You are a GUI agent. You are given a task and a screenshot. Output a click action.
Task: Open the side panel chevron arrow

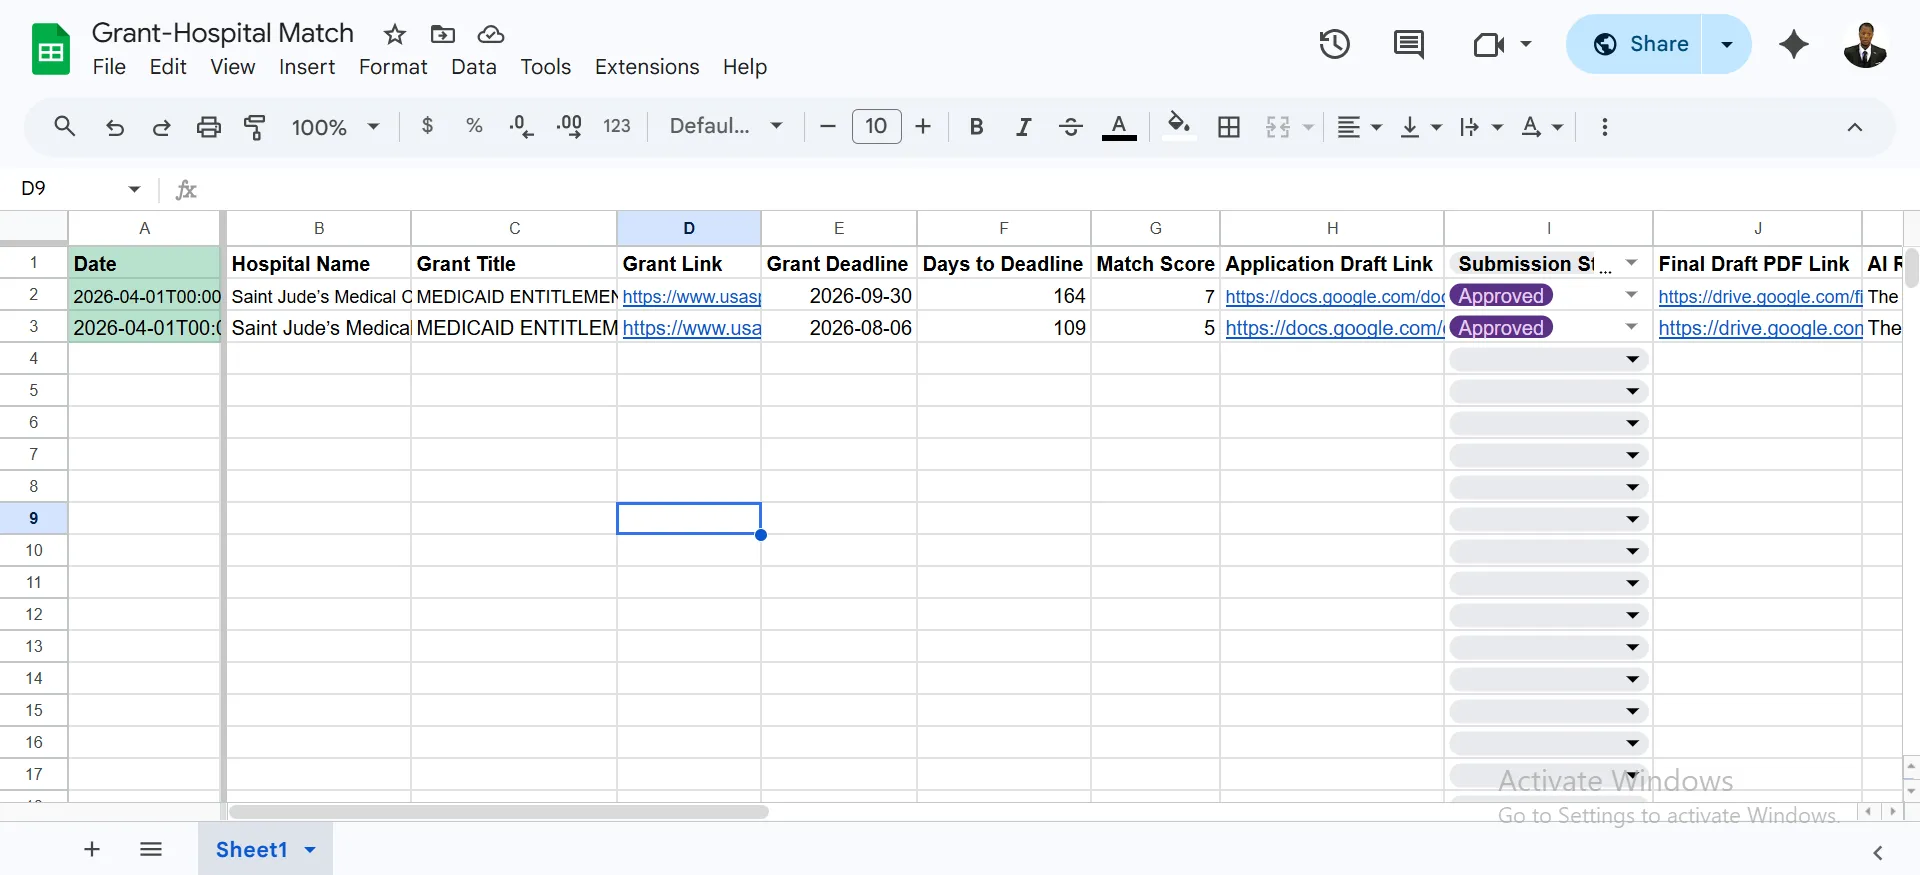point(1877,852)
